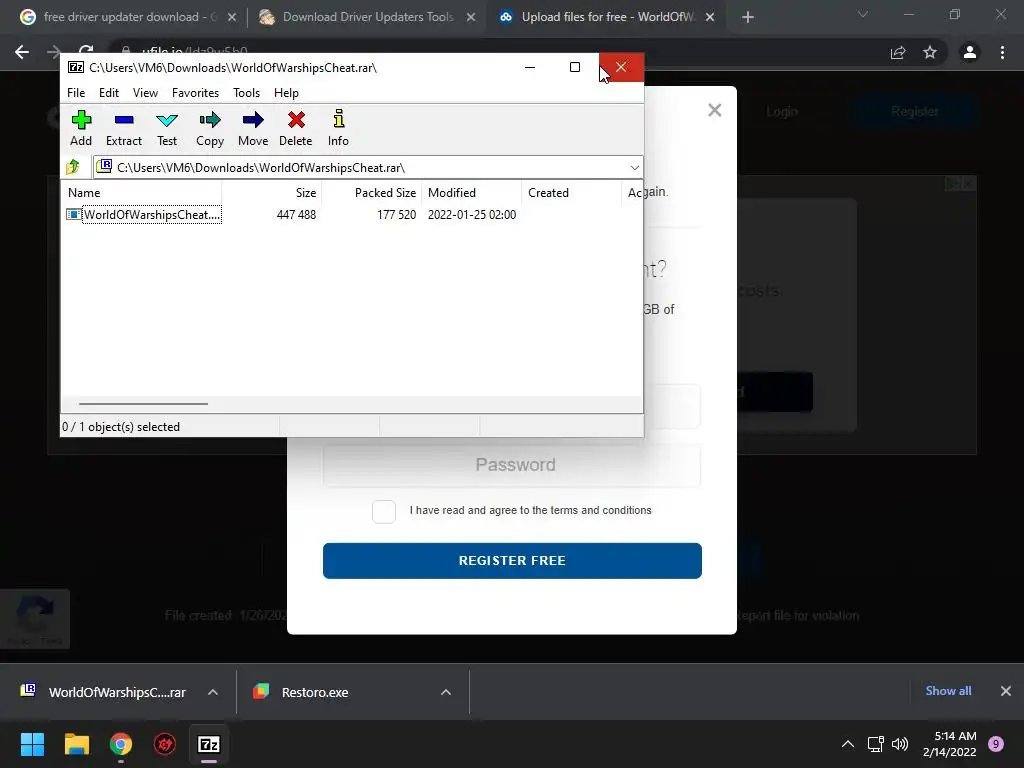The image size is (1024, 768).
Task: Click the Login link on the webpage
Action: tap(782, 112)
